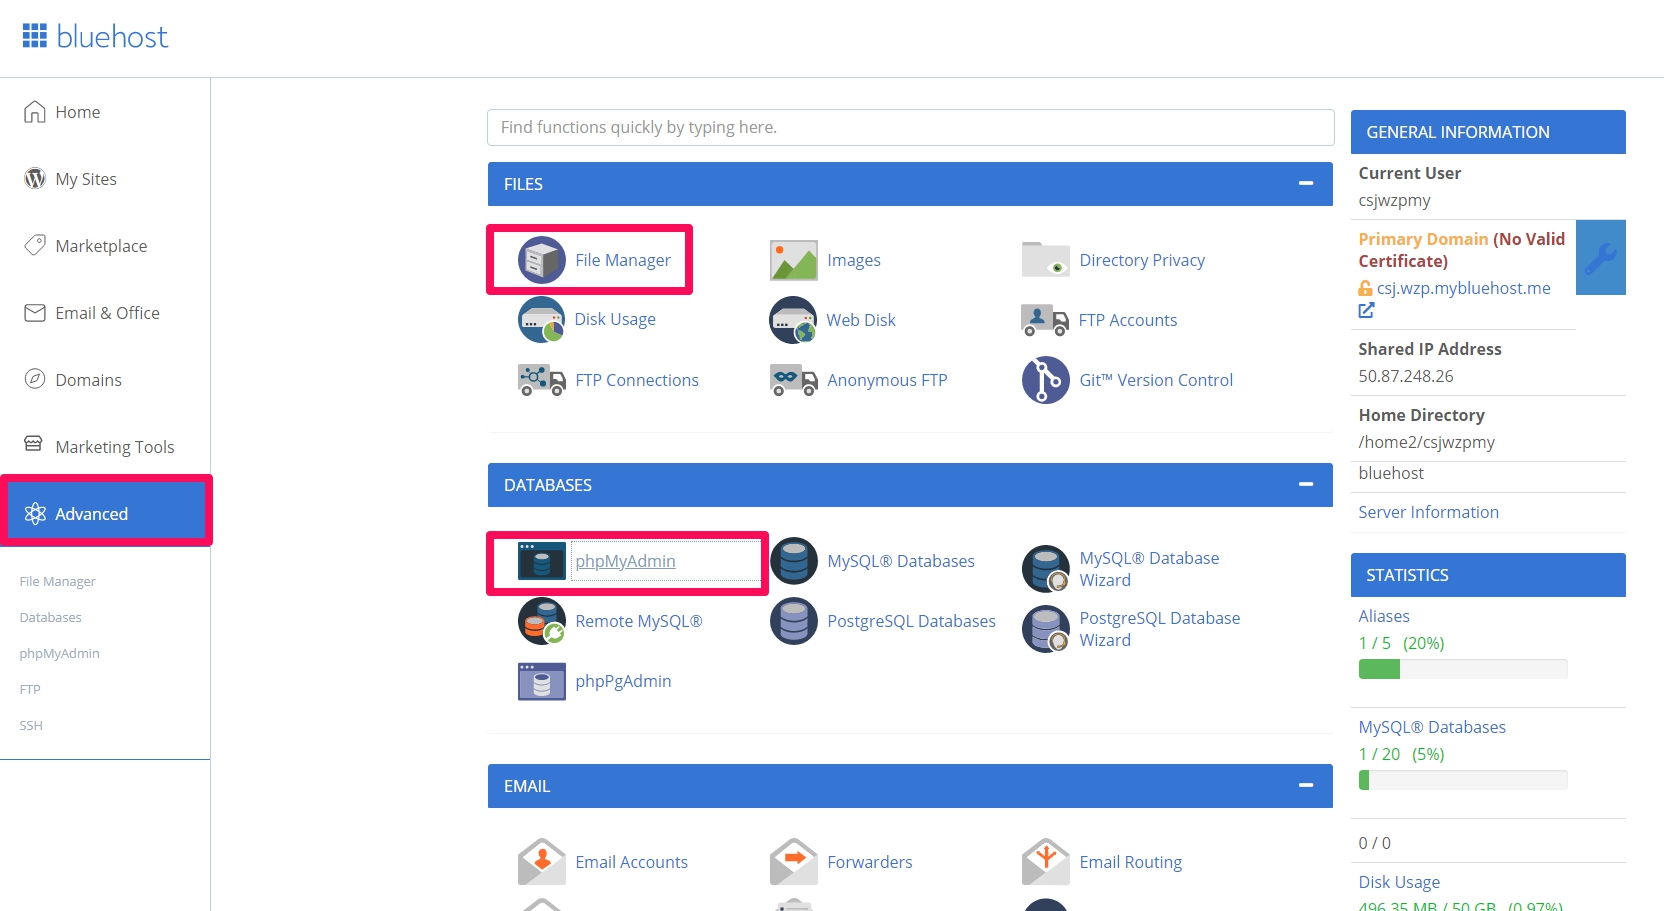This screenshot has height=911, width=1664.
Task: Collapse the DATABASES section
Action: pos(1305,485)
